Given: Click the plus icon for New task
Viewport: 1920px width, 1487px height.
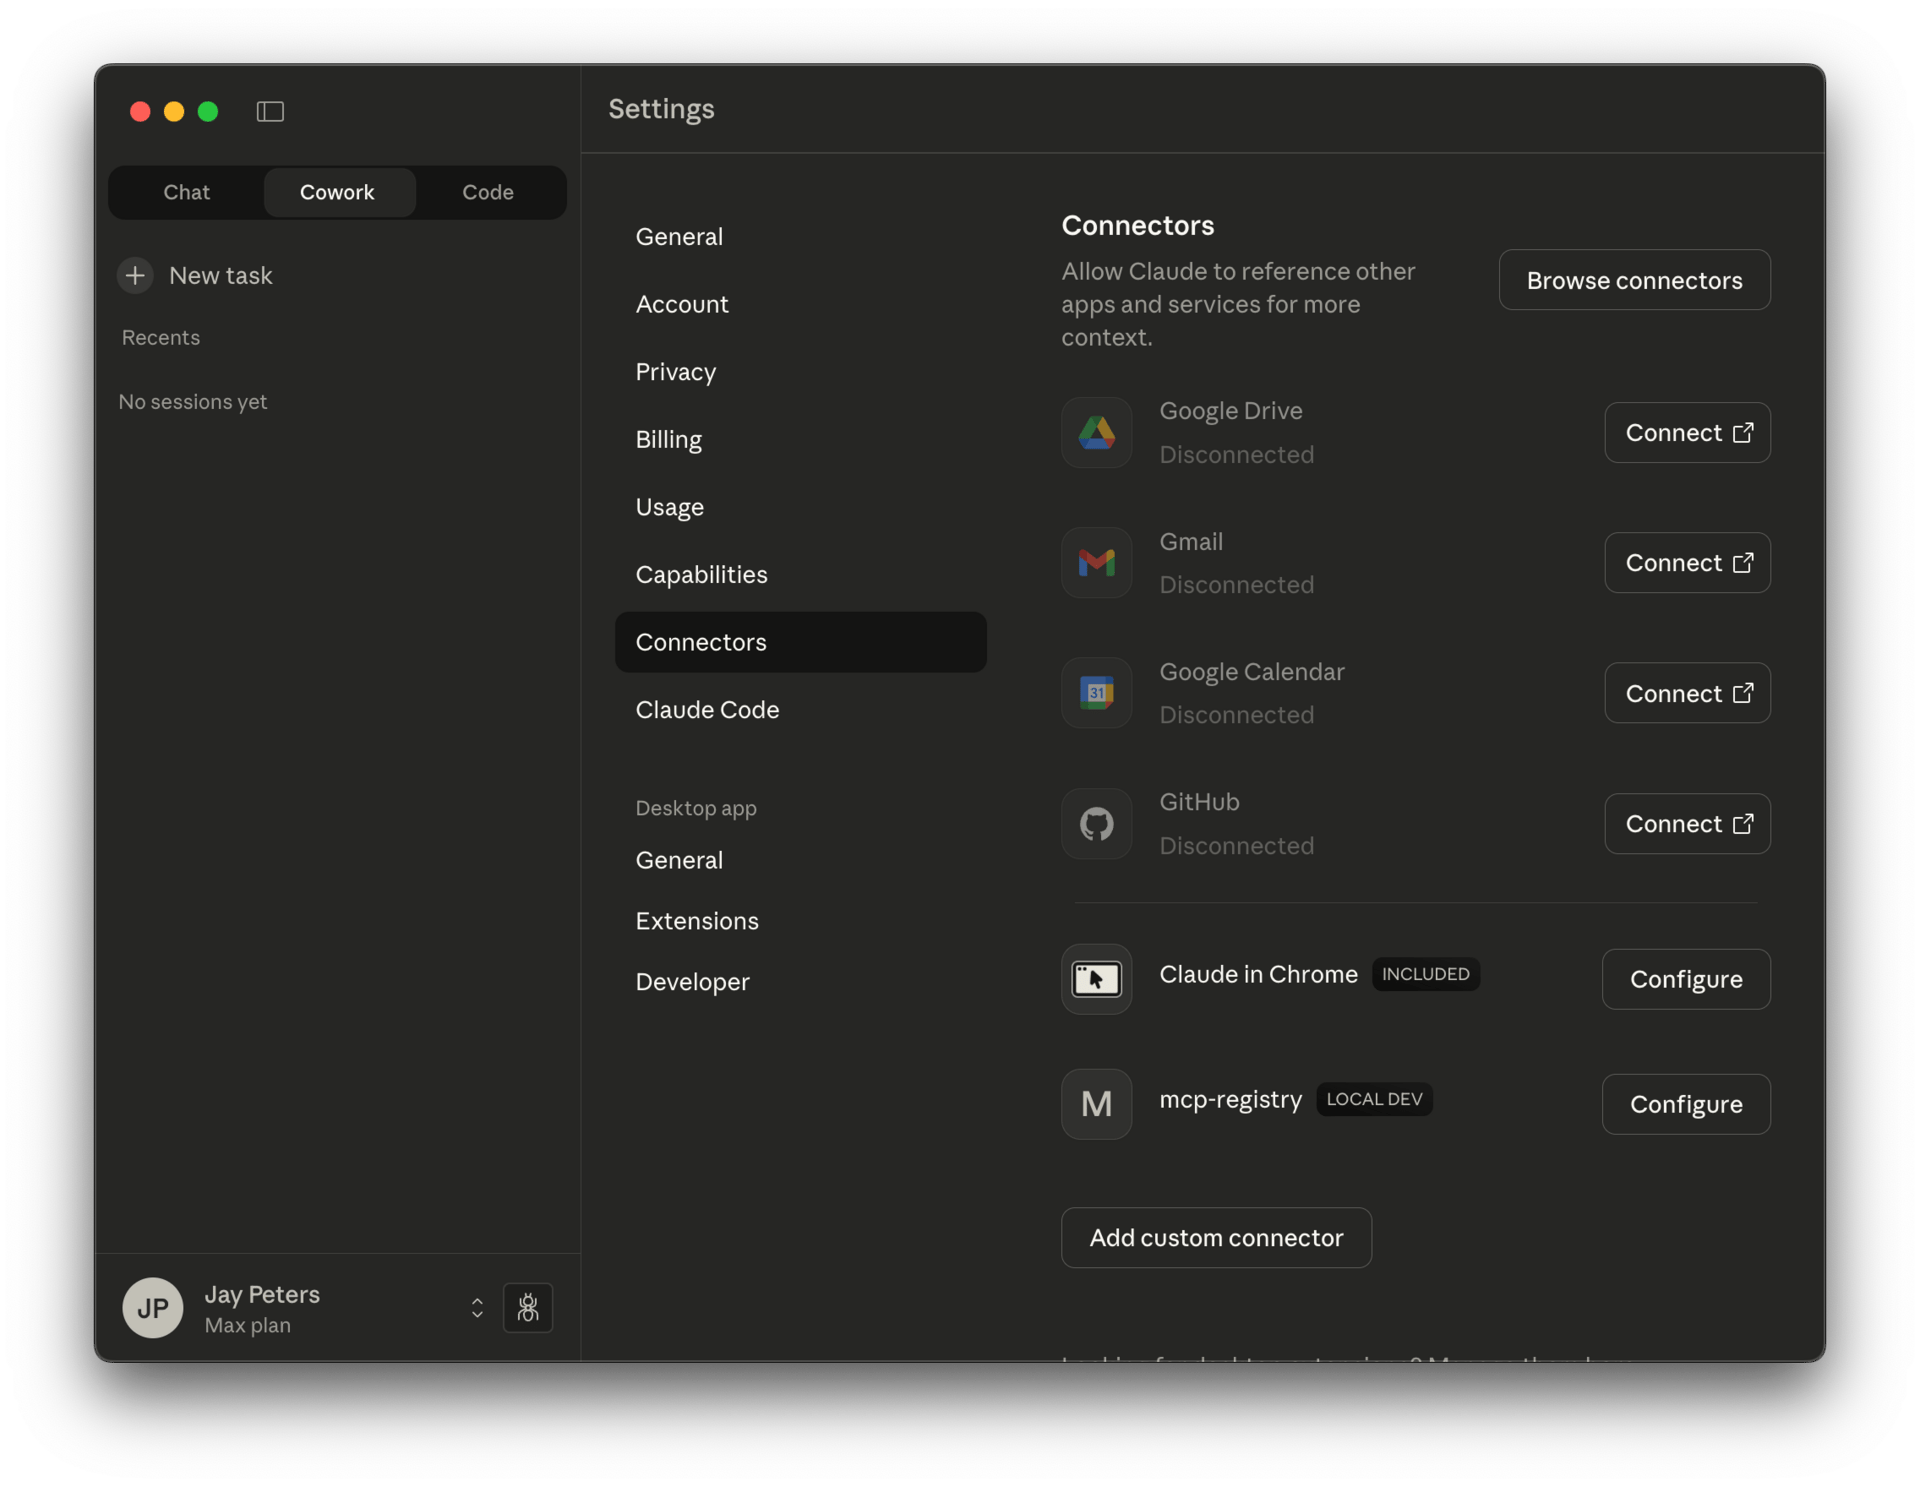Looking at the screenshot, I should tap(135, 275).
